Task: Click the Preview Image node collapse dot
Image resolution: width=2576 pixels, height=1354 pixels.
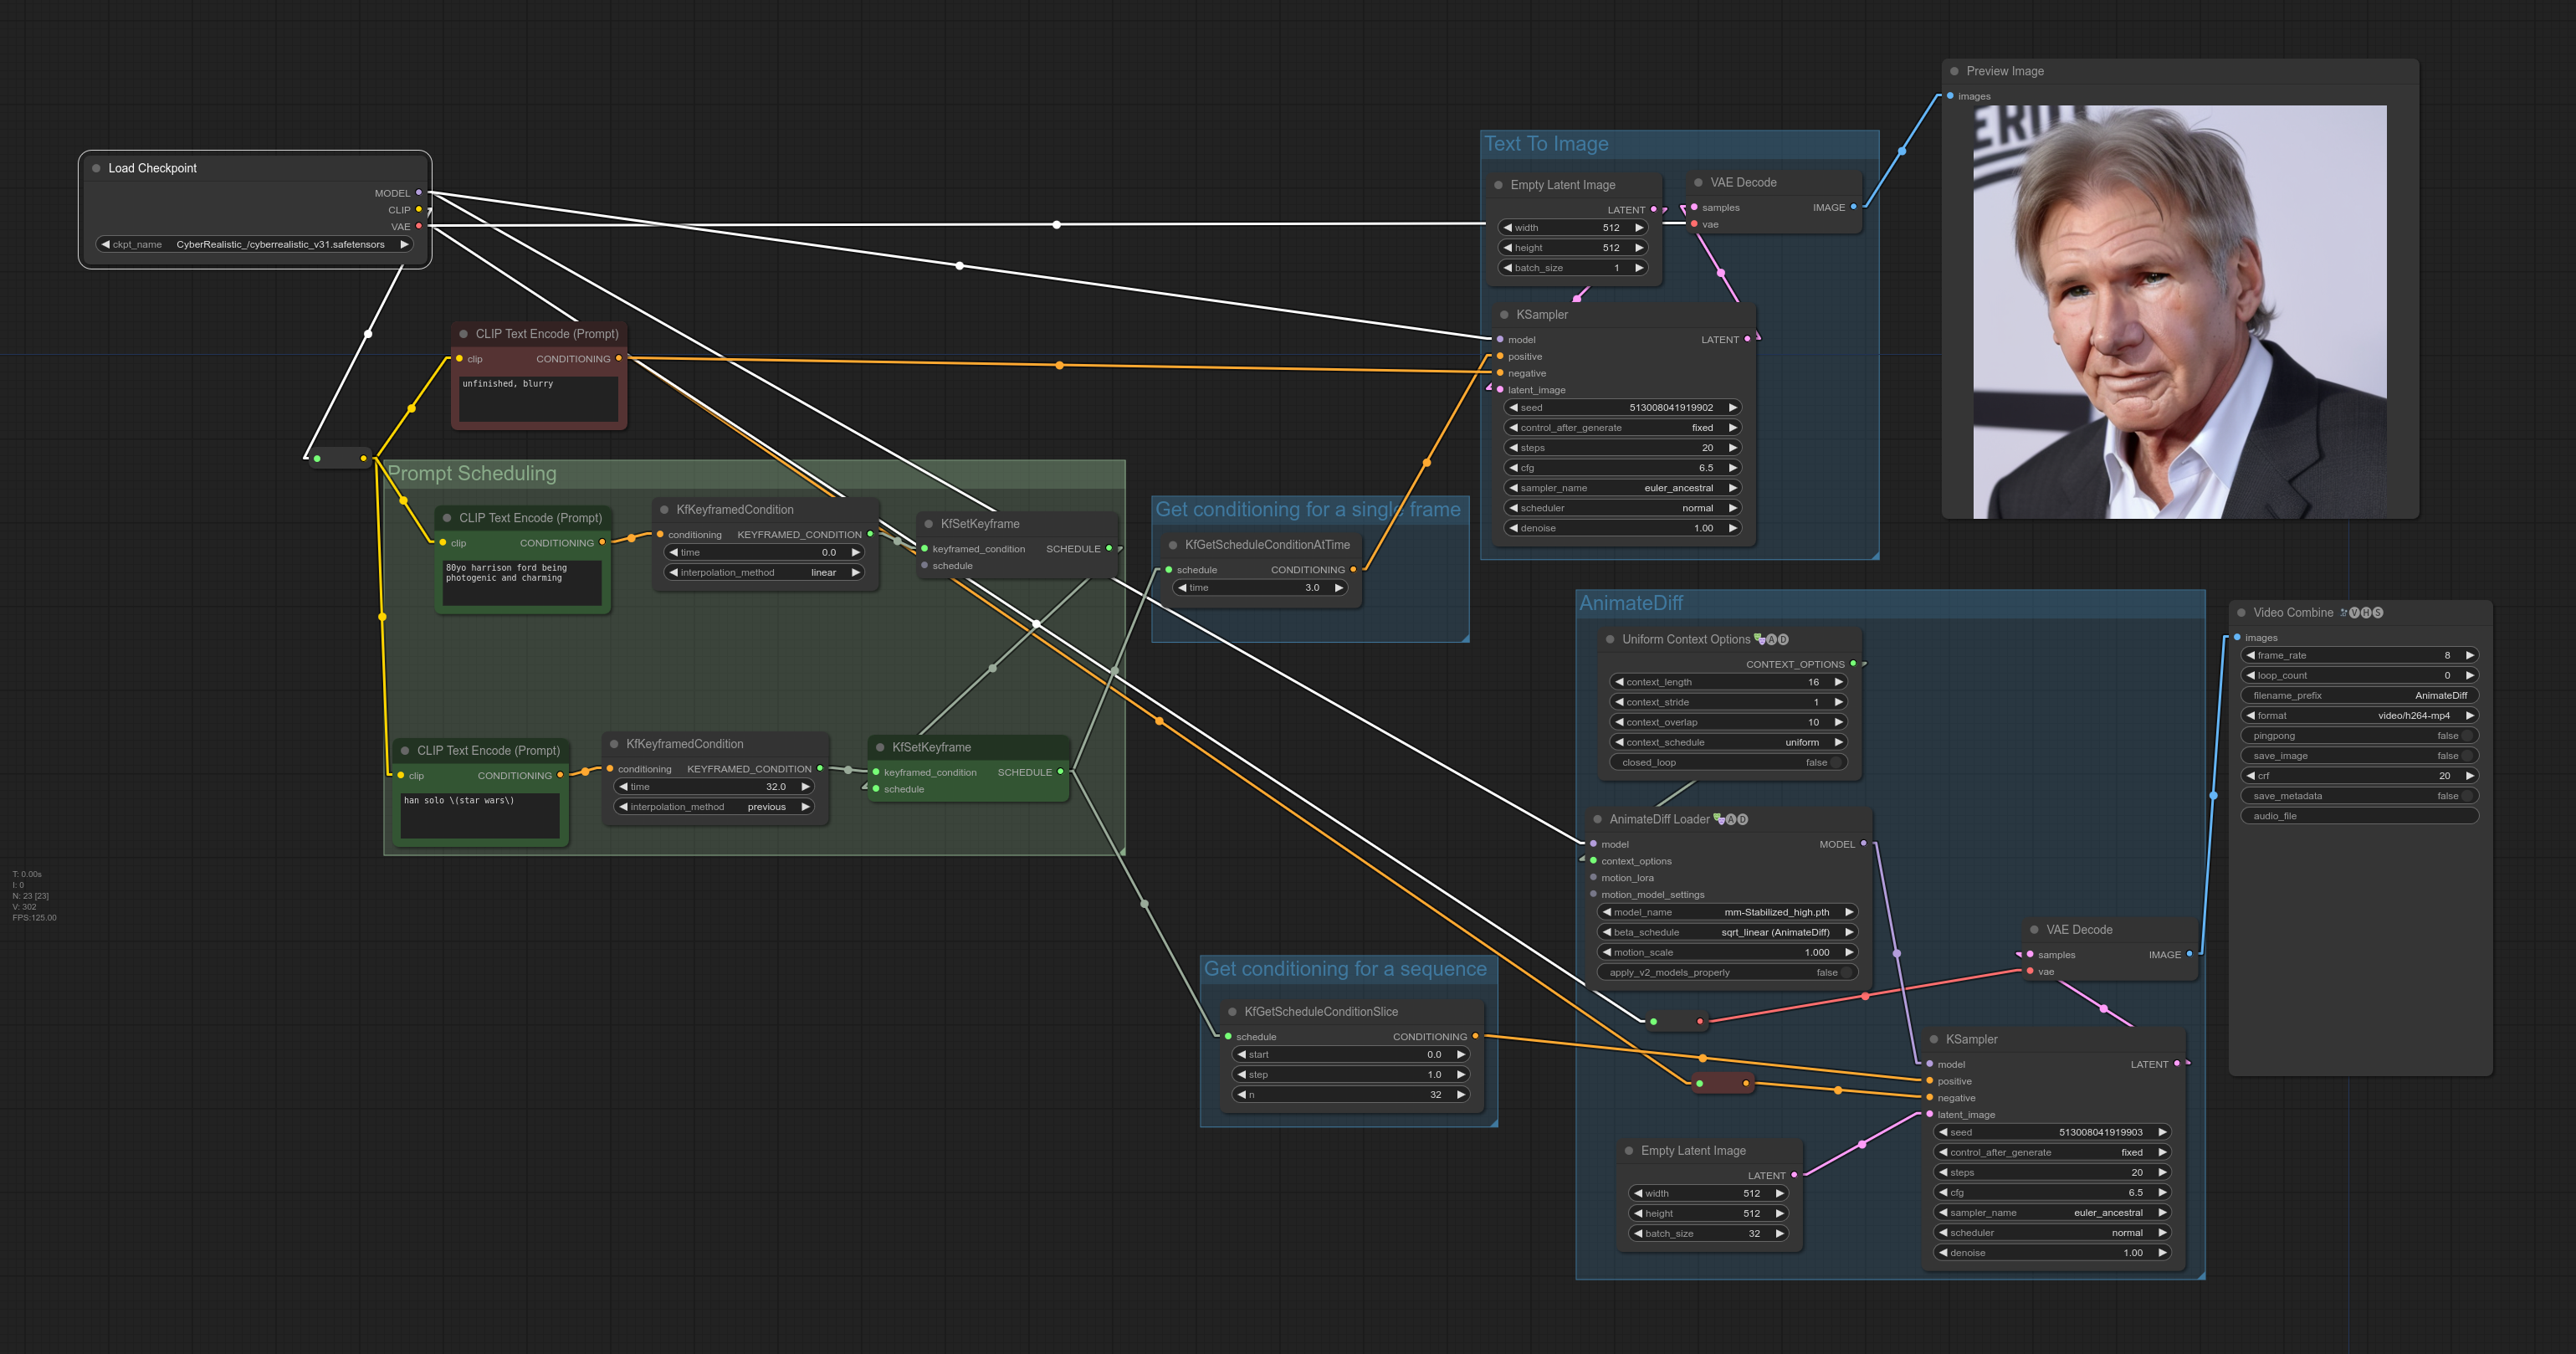Action: 1954,71
